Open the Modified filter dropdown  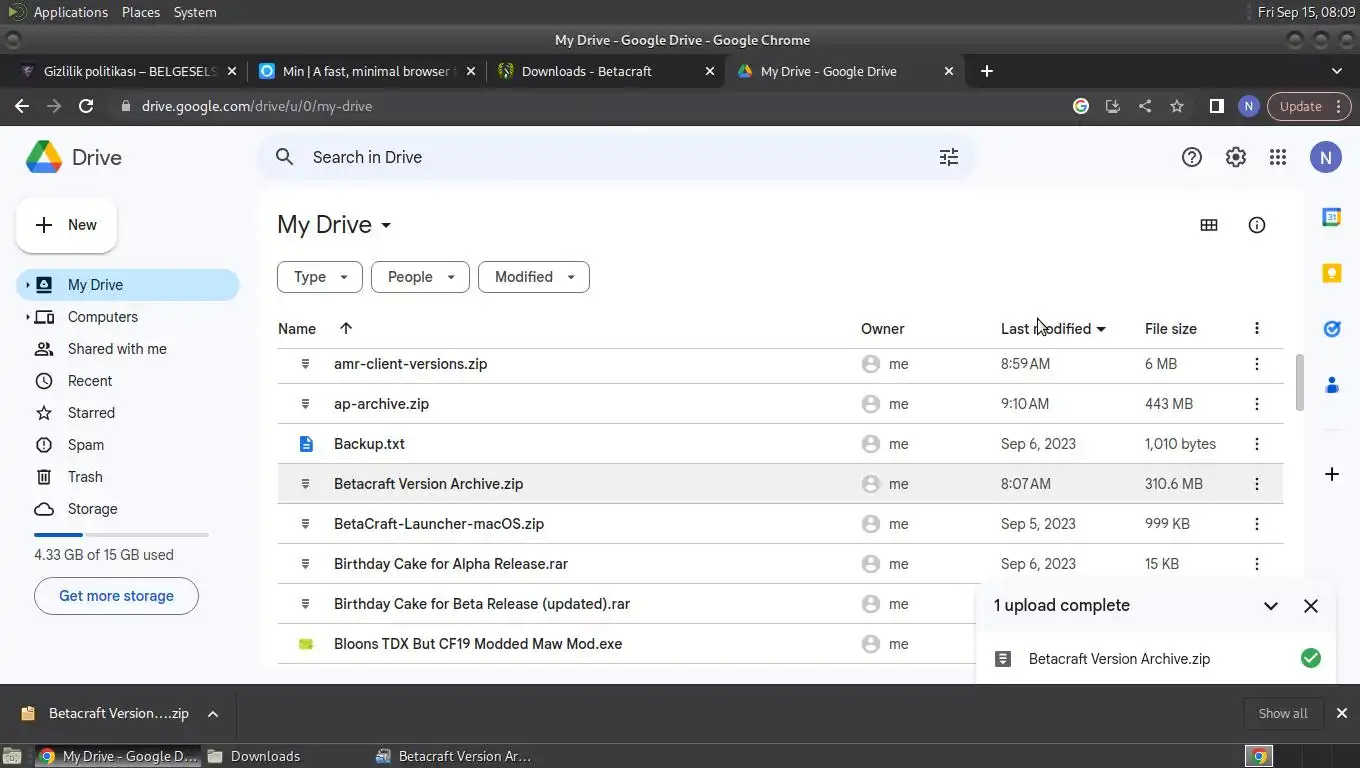click(x=534, y=277)
